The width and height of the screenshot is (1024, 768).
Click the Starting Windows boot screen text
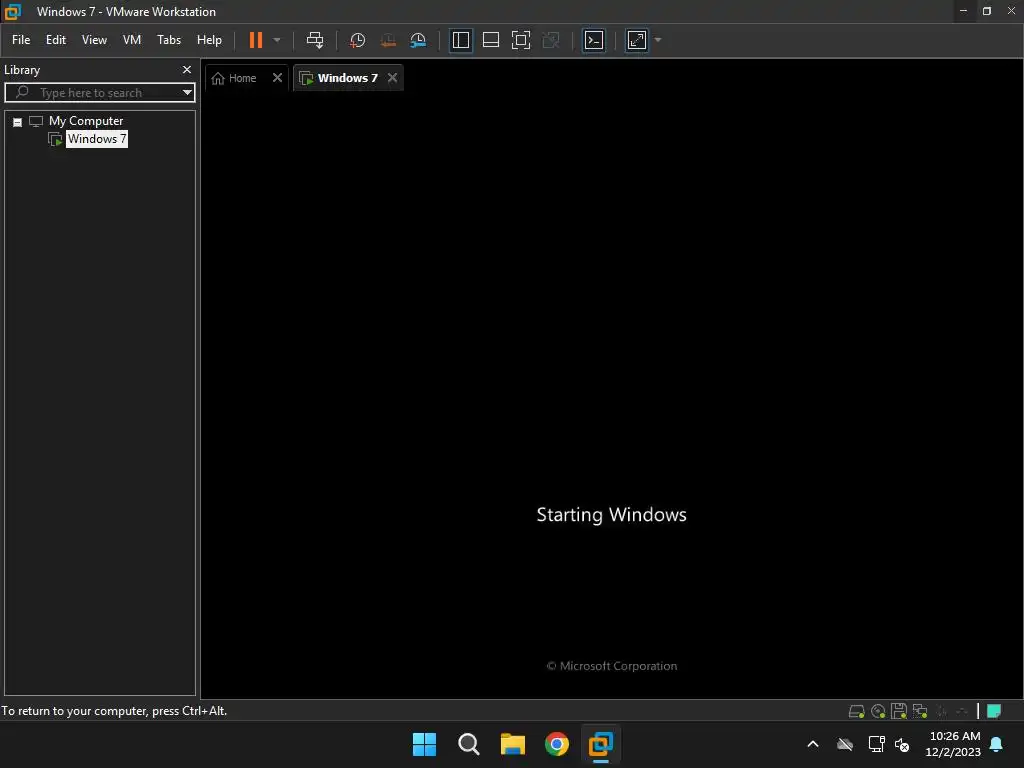(x=611, y=515)
